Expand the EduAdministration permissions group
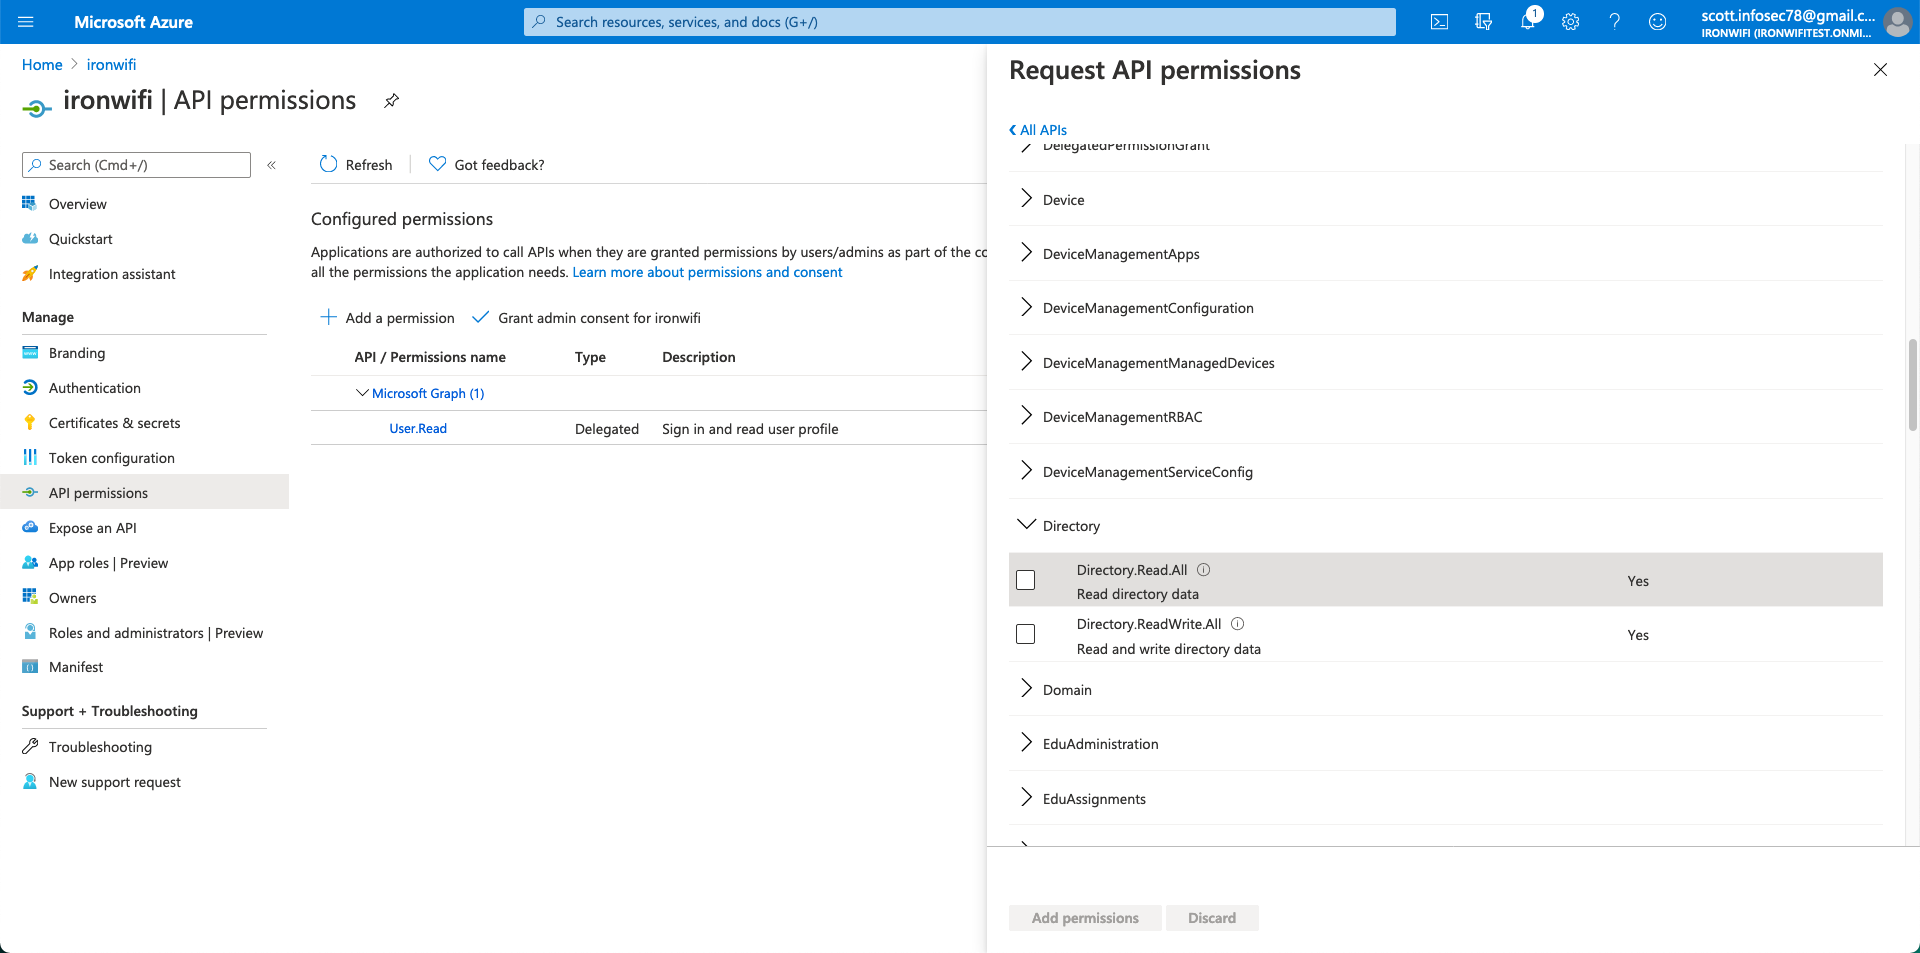The width and height of the screenshot is (1920, 953). tap(1026, 742)
